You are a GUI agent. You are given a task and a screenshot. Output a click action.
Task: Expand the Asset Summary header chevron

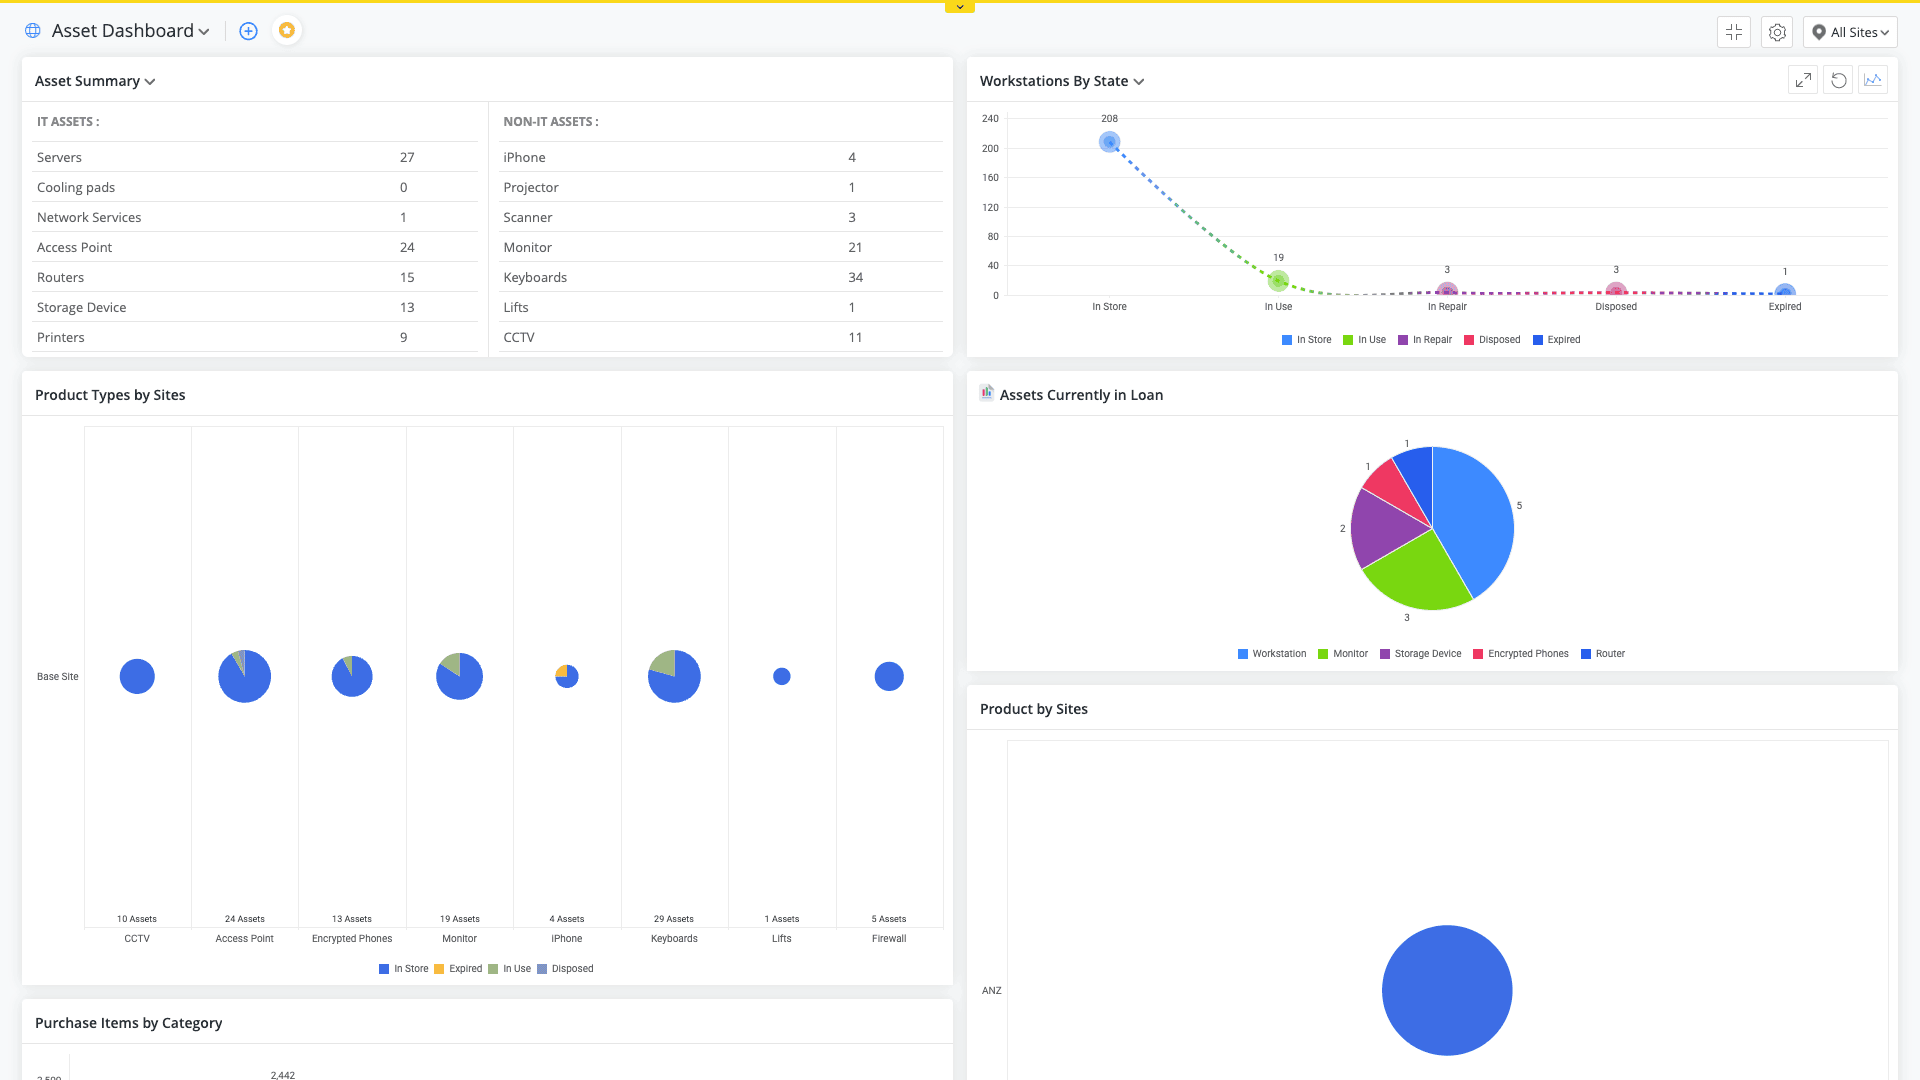click(x=150, y=81)
